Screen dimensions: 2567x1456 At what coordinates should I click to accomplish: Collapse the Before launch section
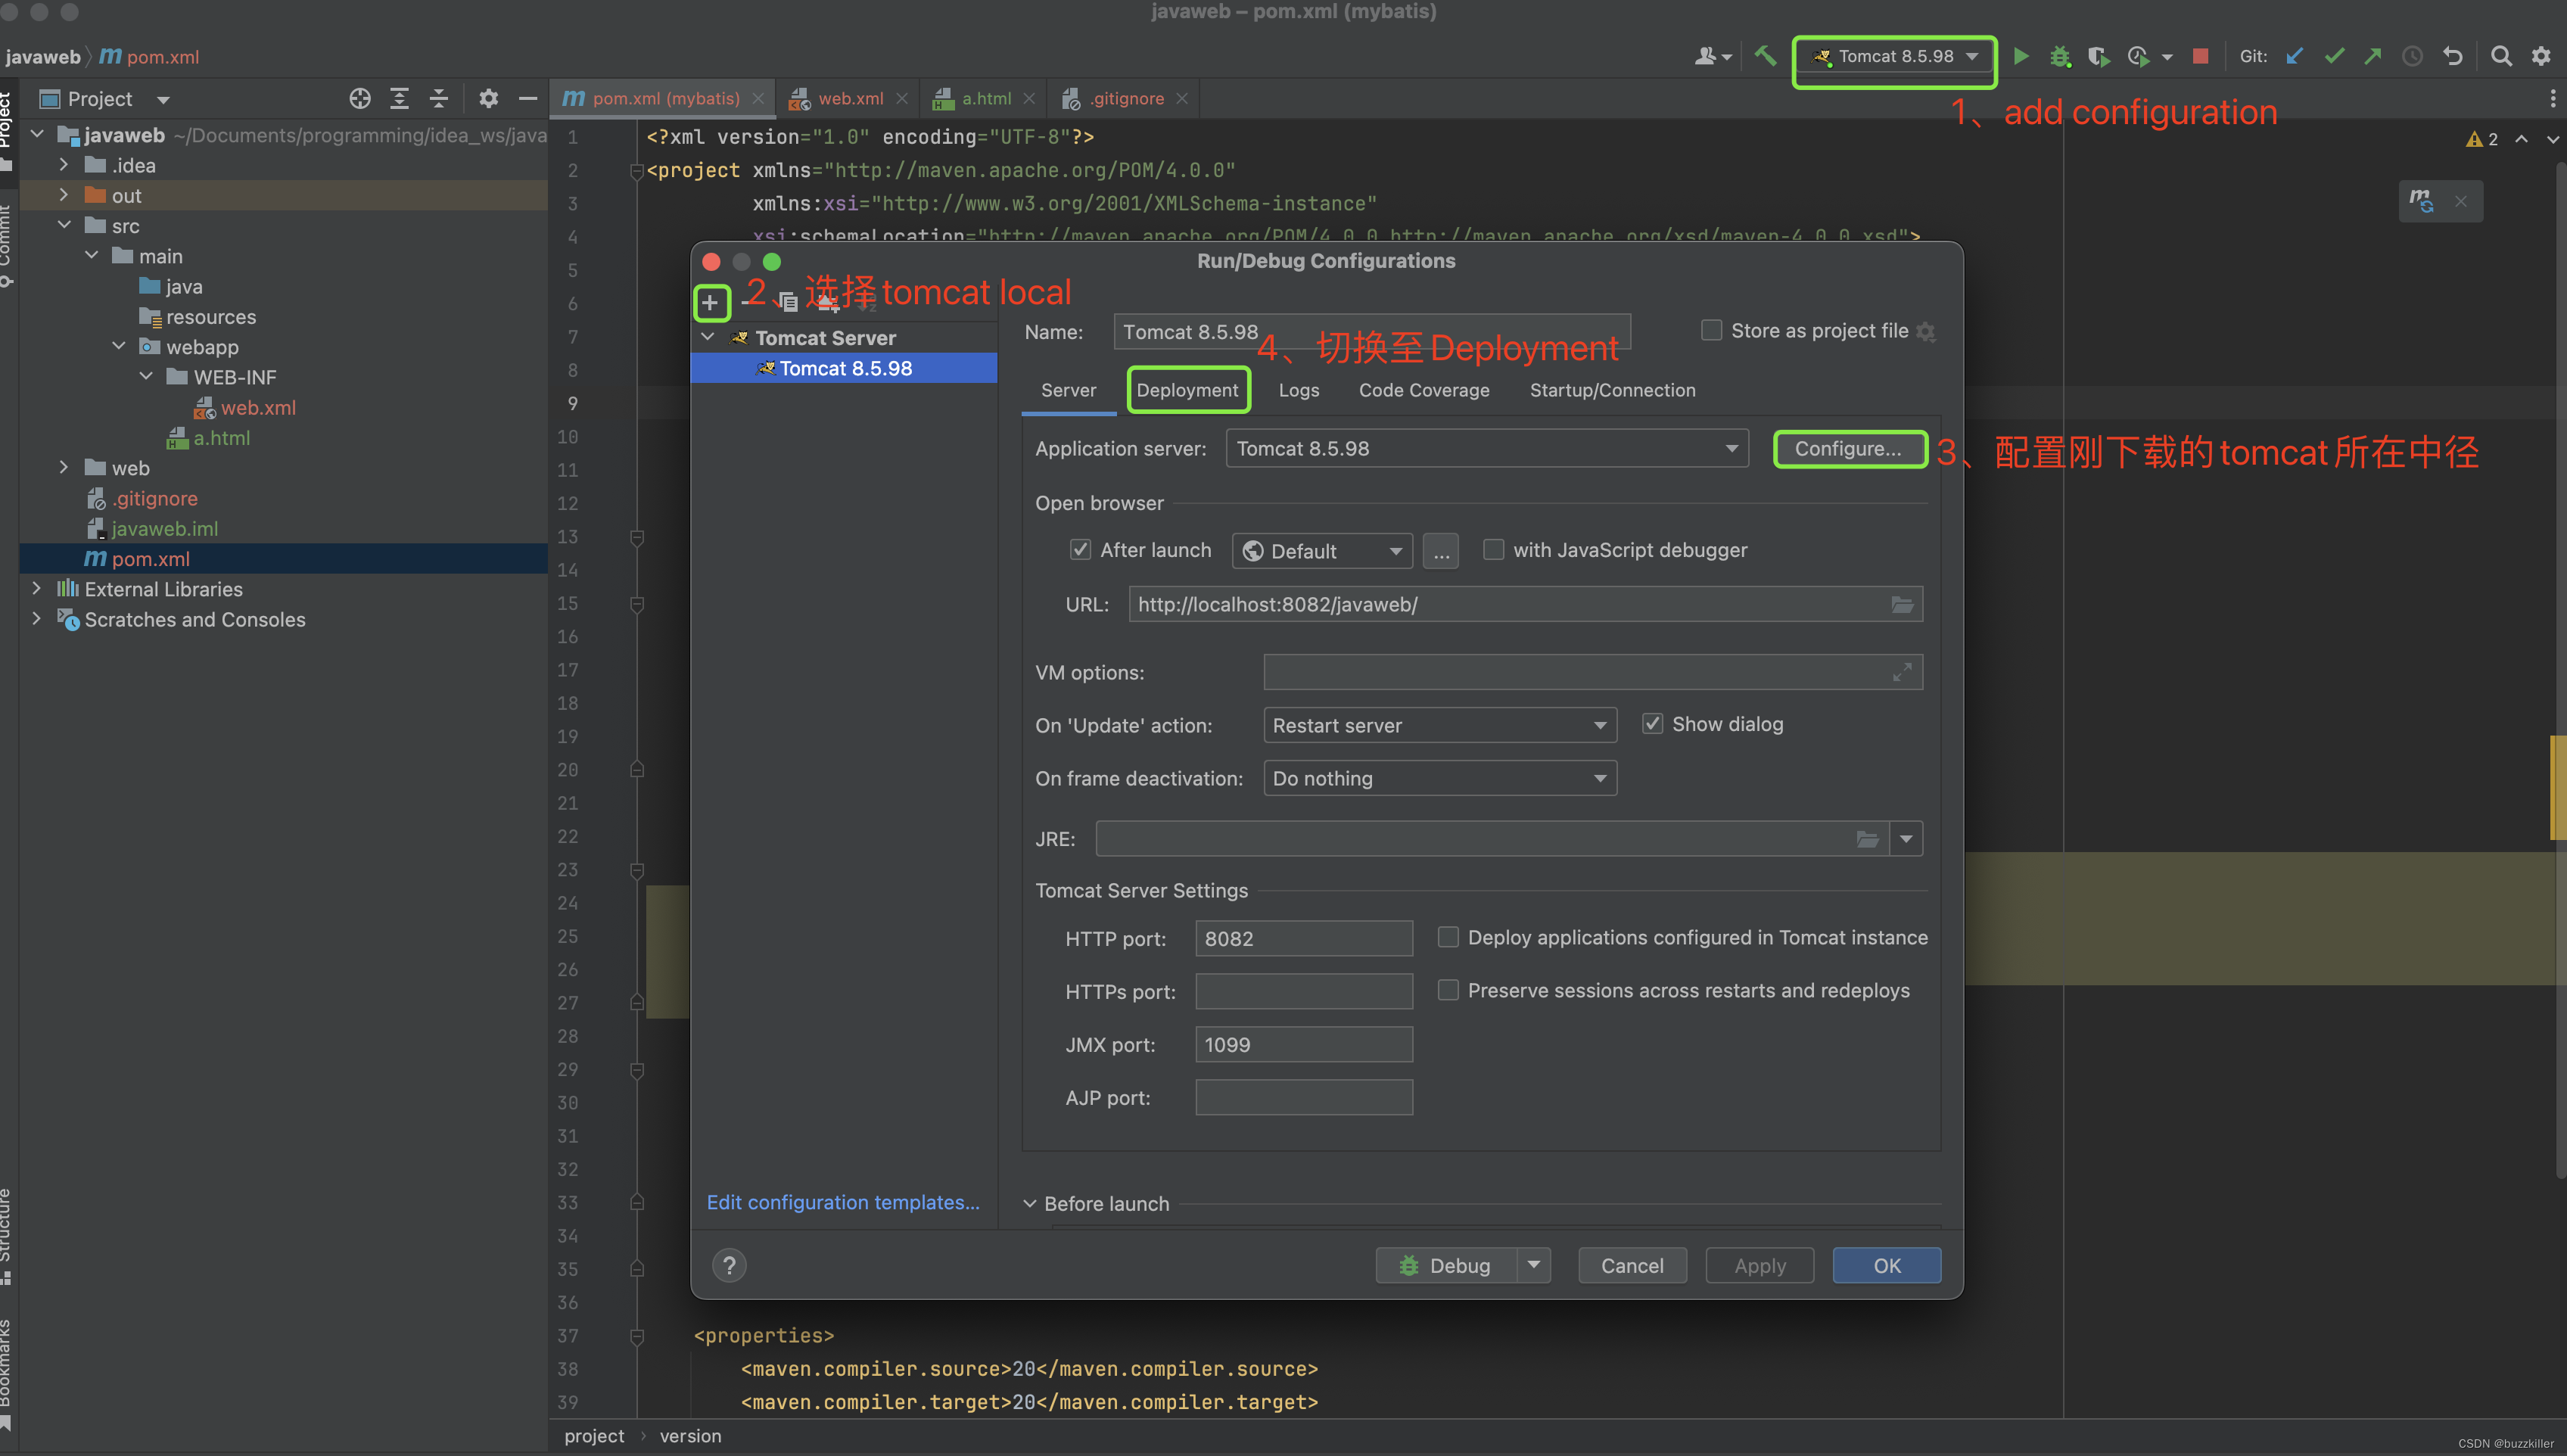[1029, 1203]
